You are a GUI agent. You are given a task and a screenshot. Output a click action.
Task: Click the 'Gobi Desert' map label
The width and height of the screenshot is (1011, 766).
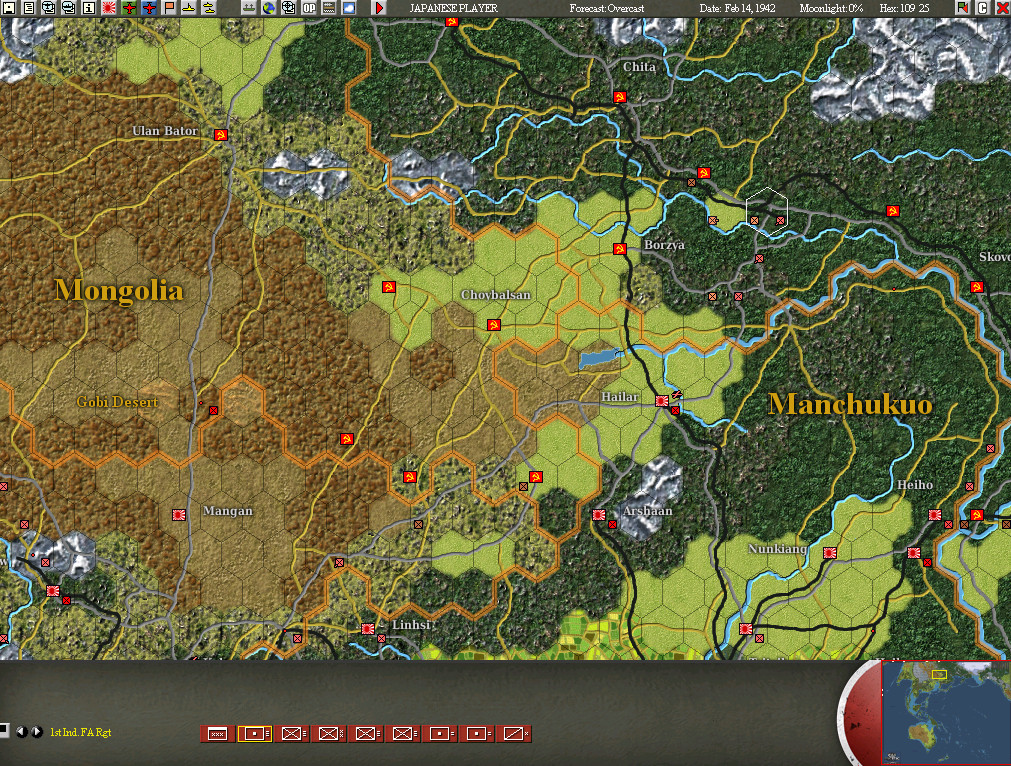(117, 402)
